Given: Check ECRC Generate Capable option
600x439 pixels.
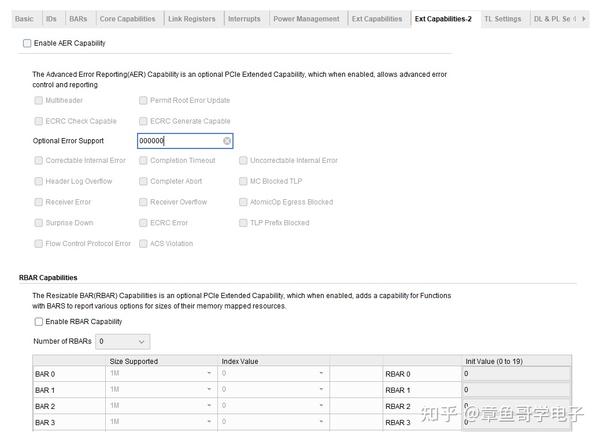Looking at the screenshot, I should click(x=143, y=121).
